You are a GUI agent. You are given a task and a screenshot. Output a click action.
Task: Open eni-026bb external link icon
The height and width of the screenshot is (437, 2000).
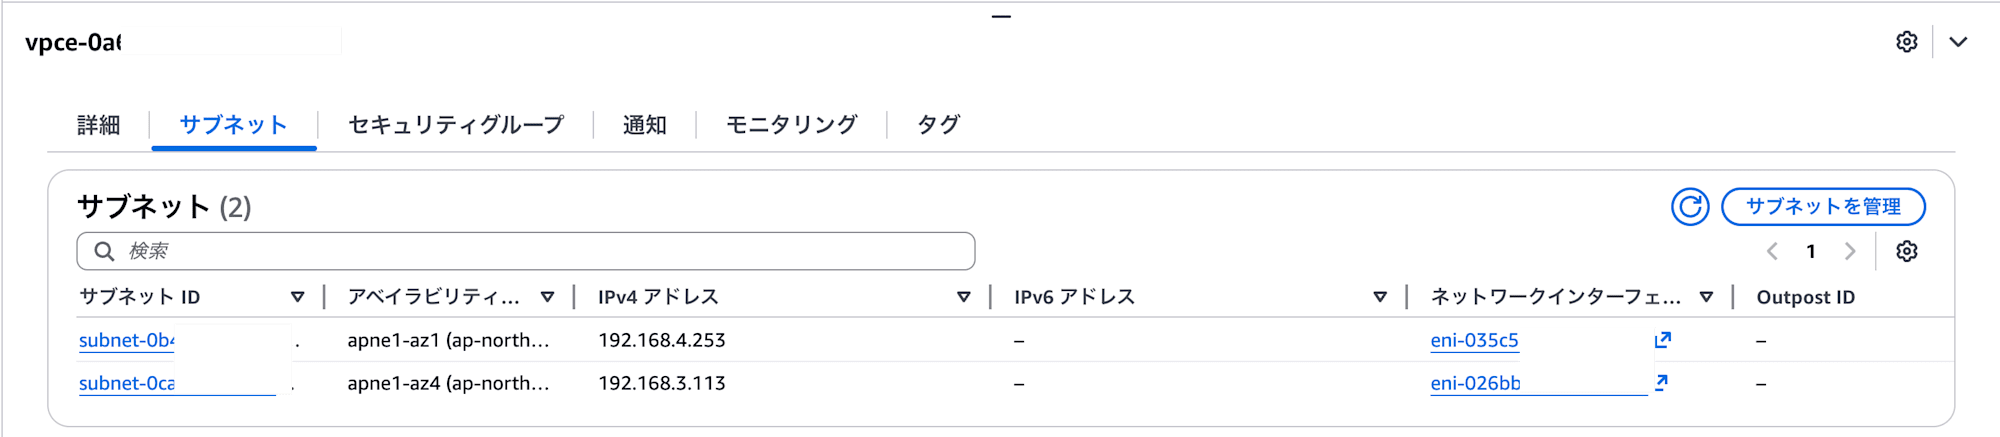[1661, 381]
